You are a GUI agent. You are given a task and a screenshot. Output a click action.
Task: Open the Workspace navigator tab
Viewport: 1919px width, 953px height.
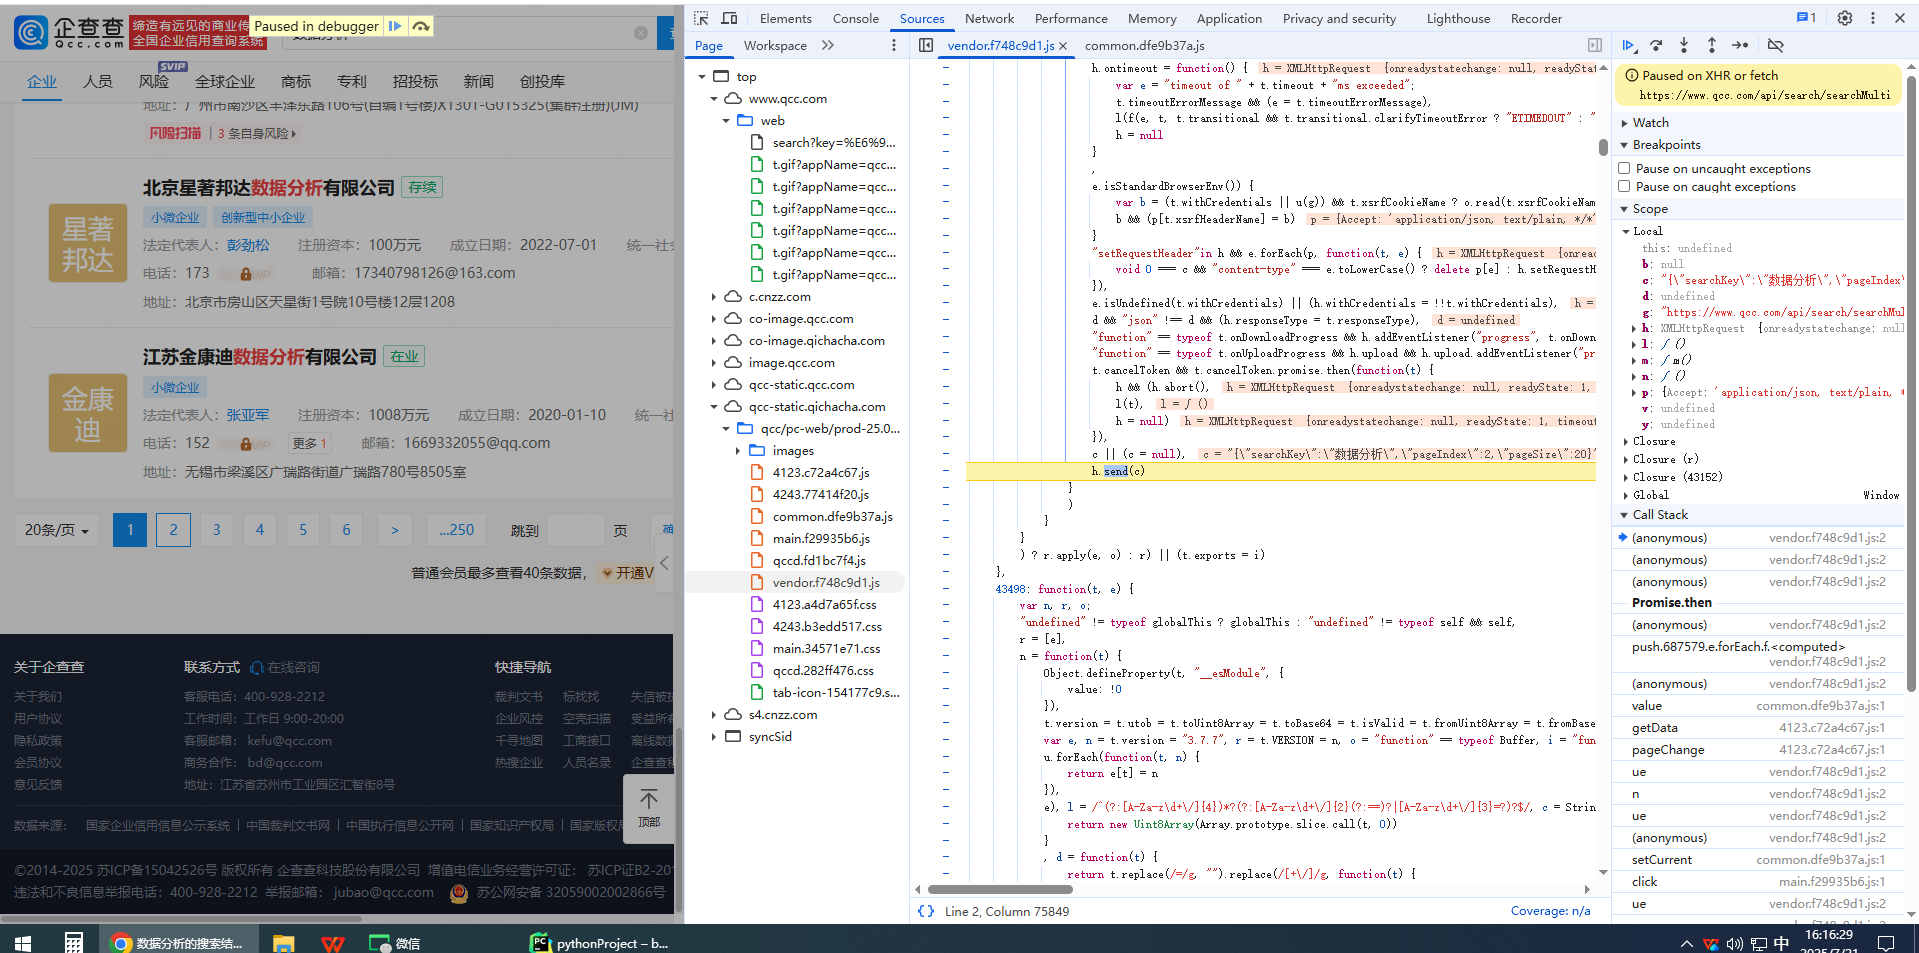tap(775, 45)
